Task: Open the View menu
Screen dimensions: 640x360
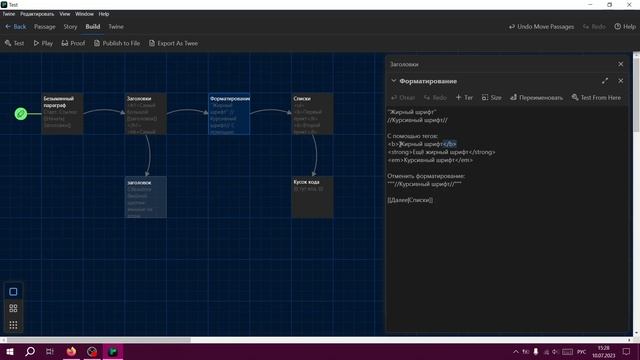Action: 64,14
